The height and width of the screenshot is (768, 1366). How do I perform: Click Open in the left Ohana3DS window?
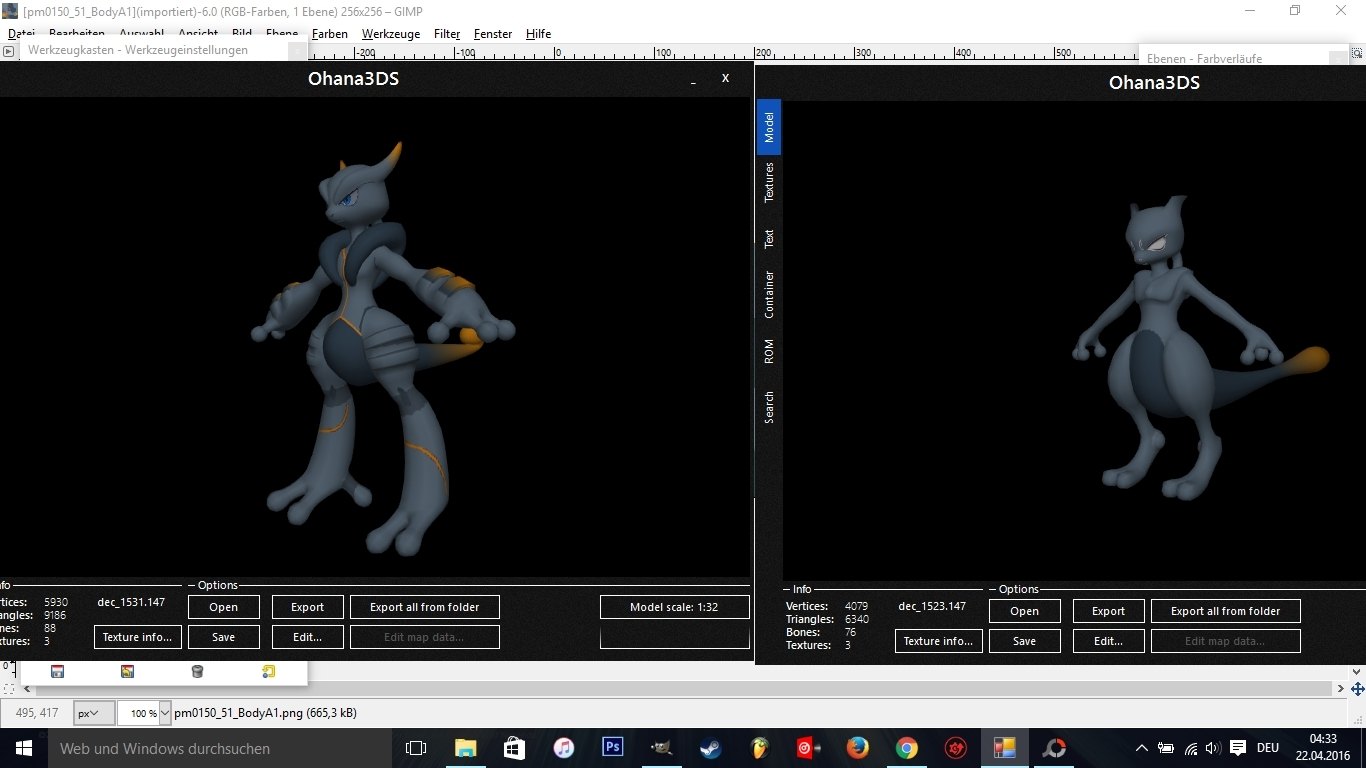pyautogui.click(x=224, y=607)
